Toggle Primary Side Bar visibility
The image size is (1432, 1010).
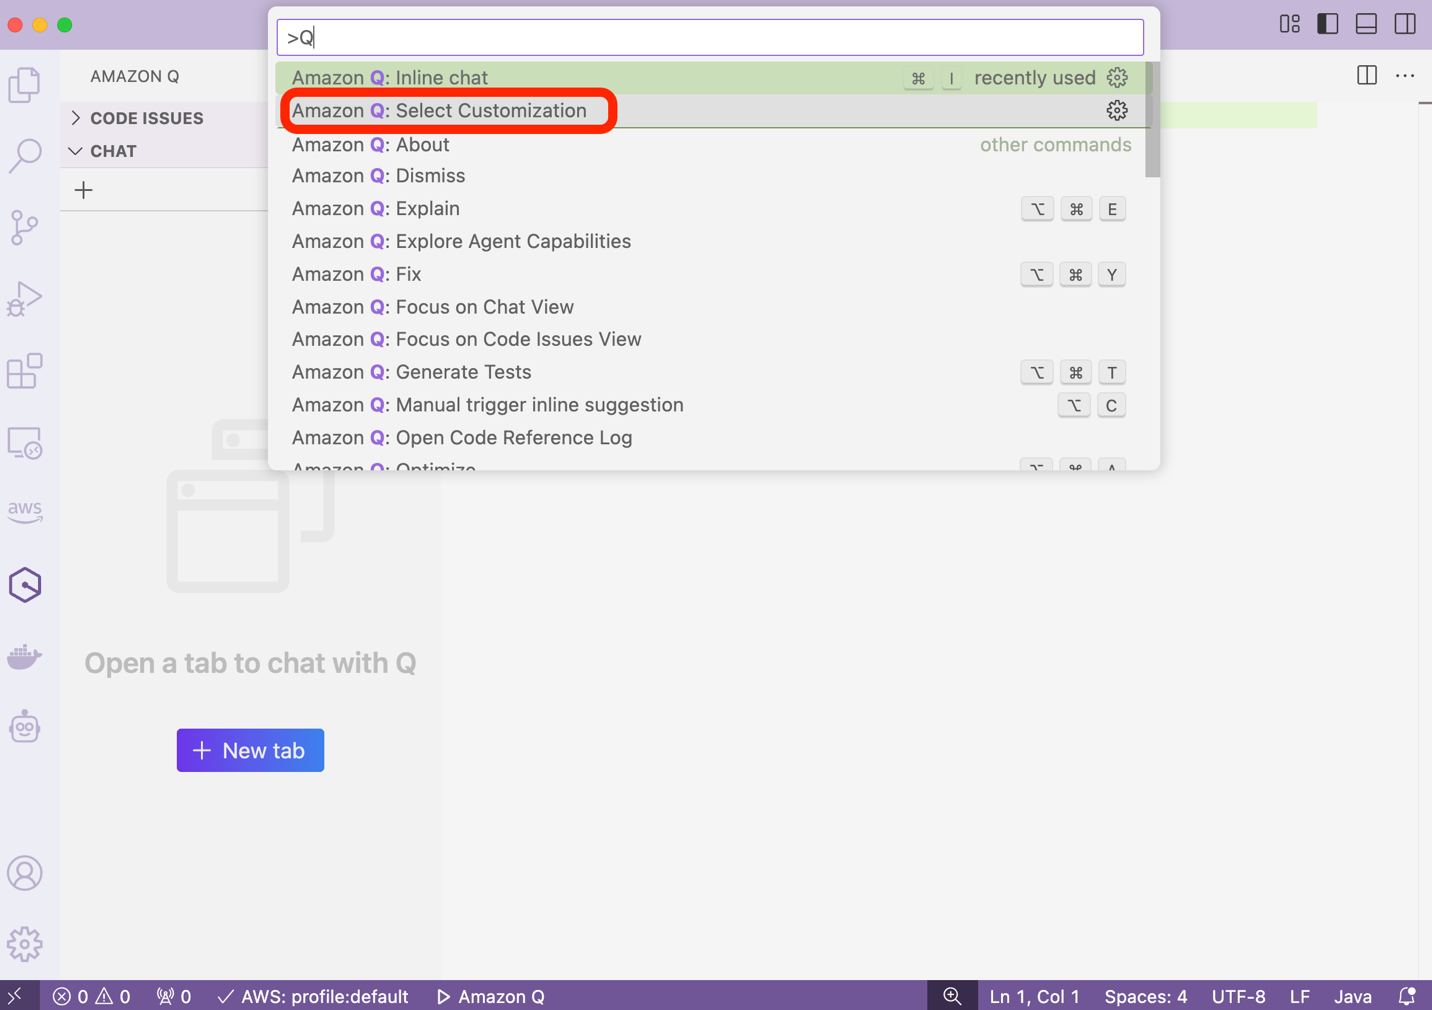point(1328,24)
